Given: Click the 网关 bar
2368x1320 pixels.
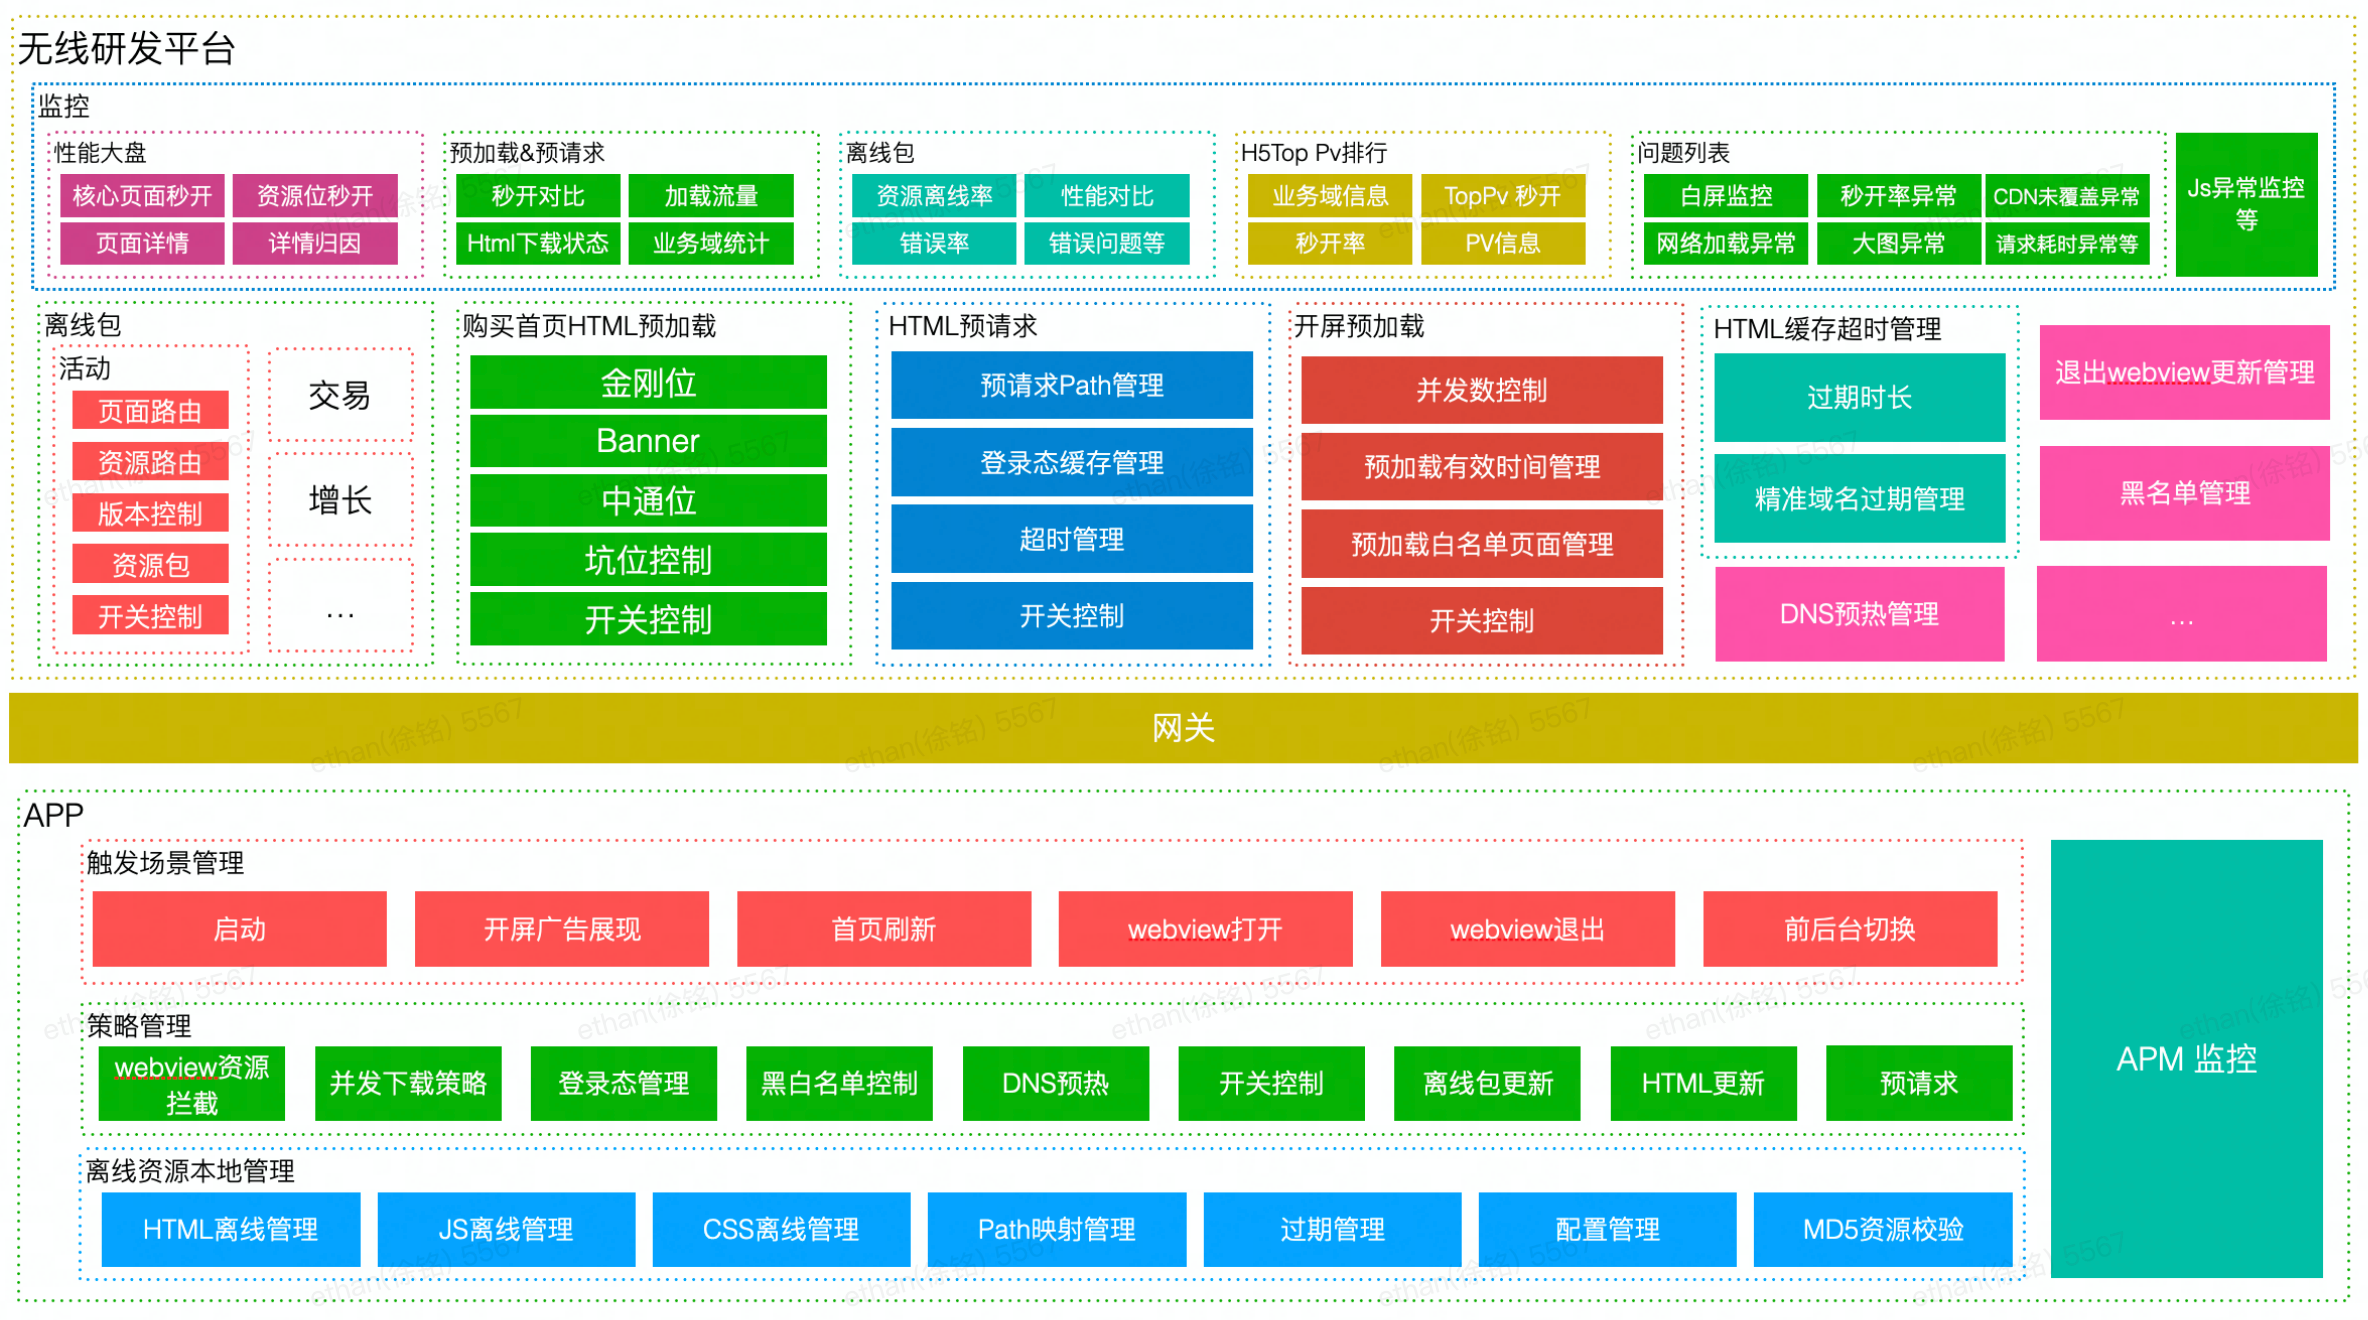Looking at the screenshot, I should tap(1184, 729).
